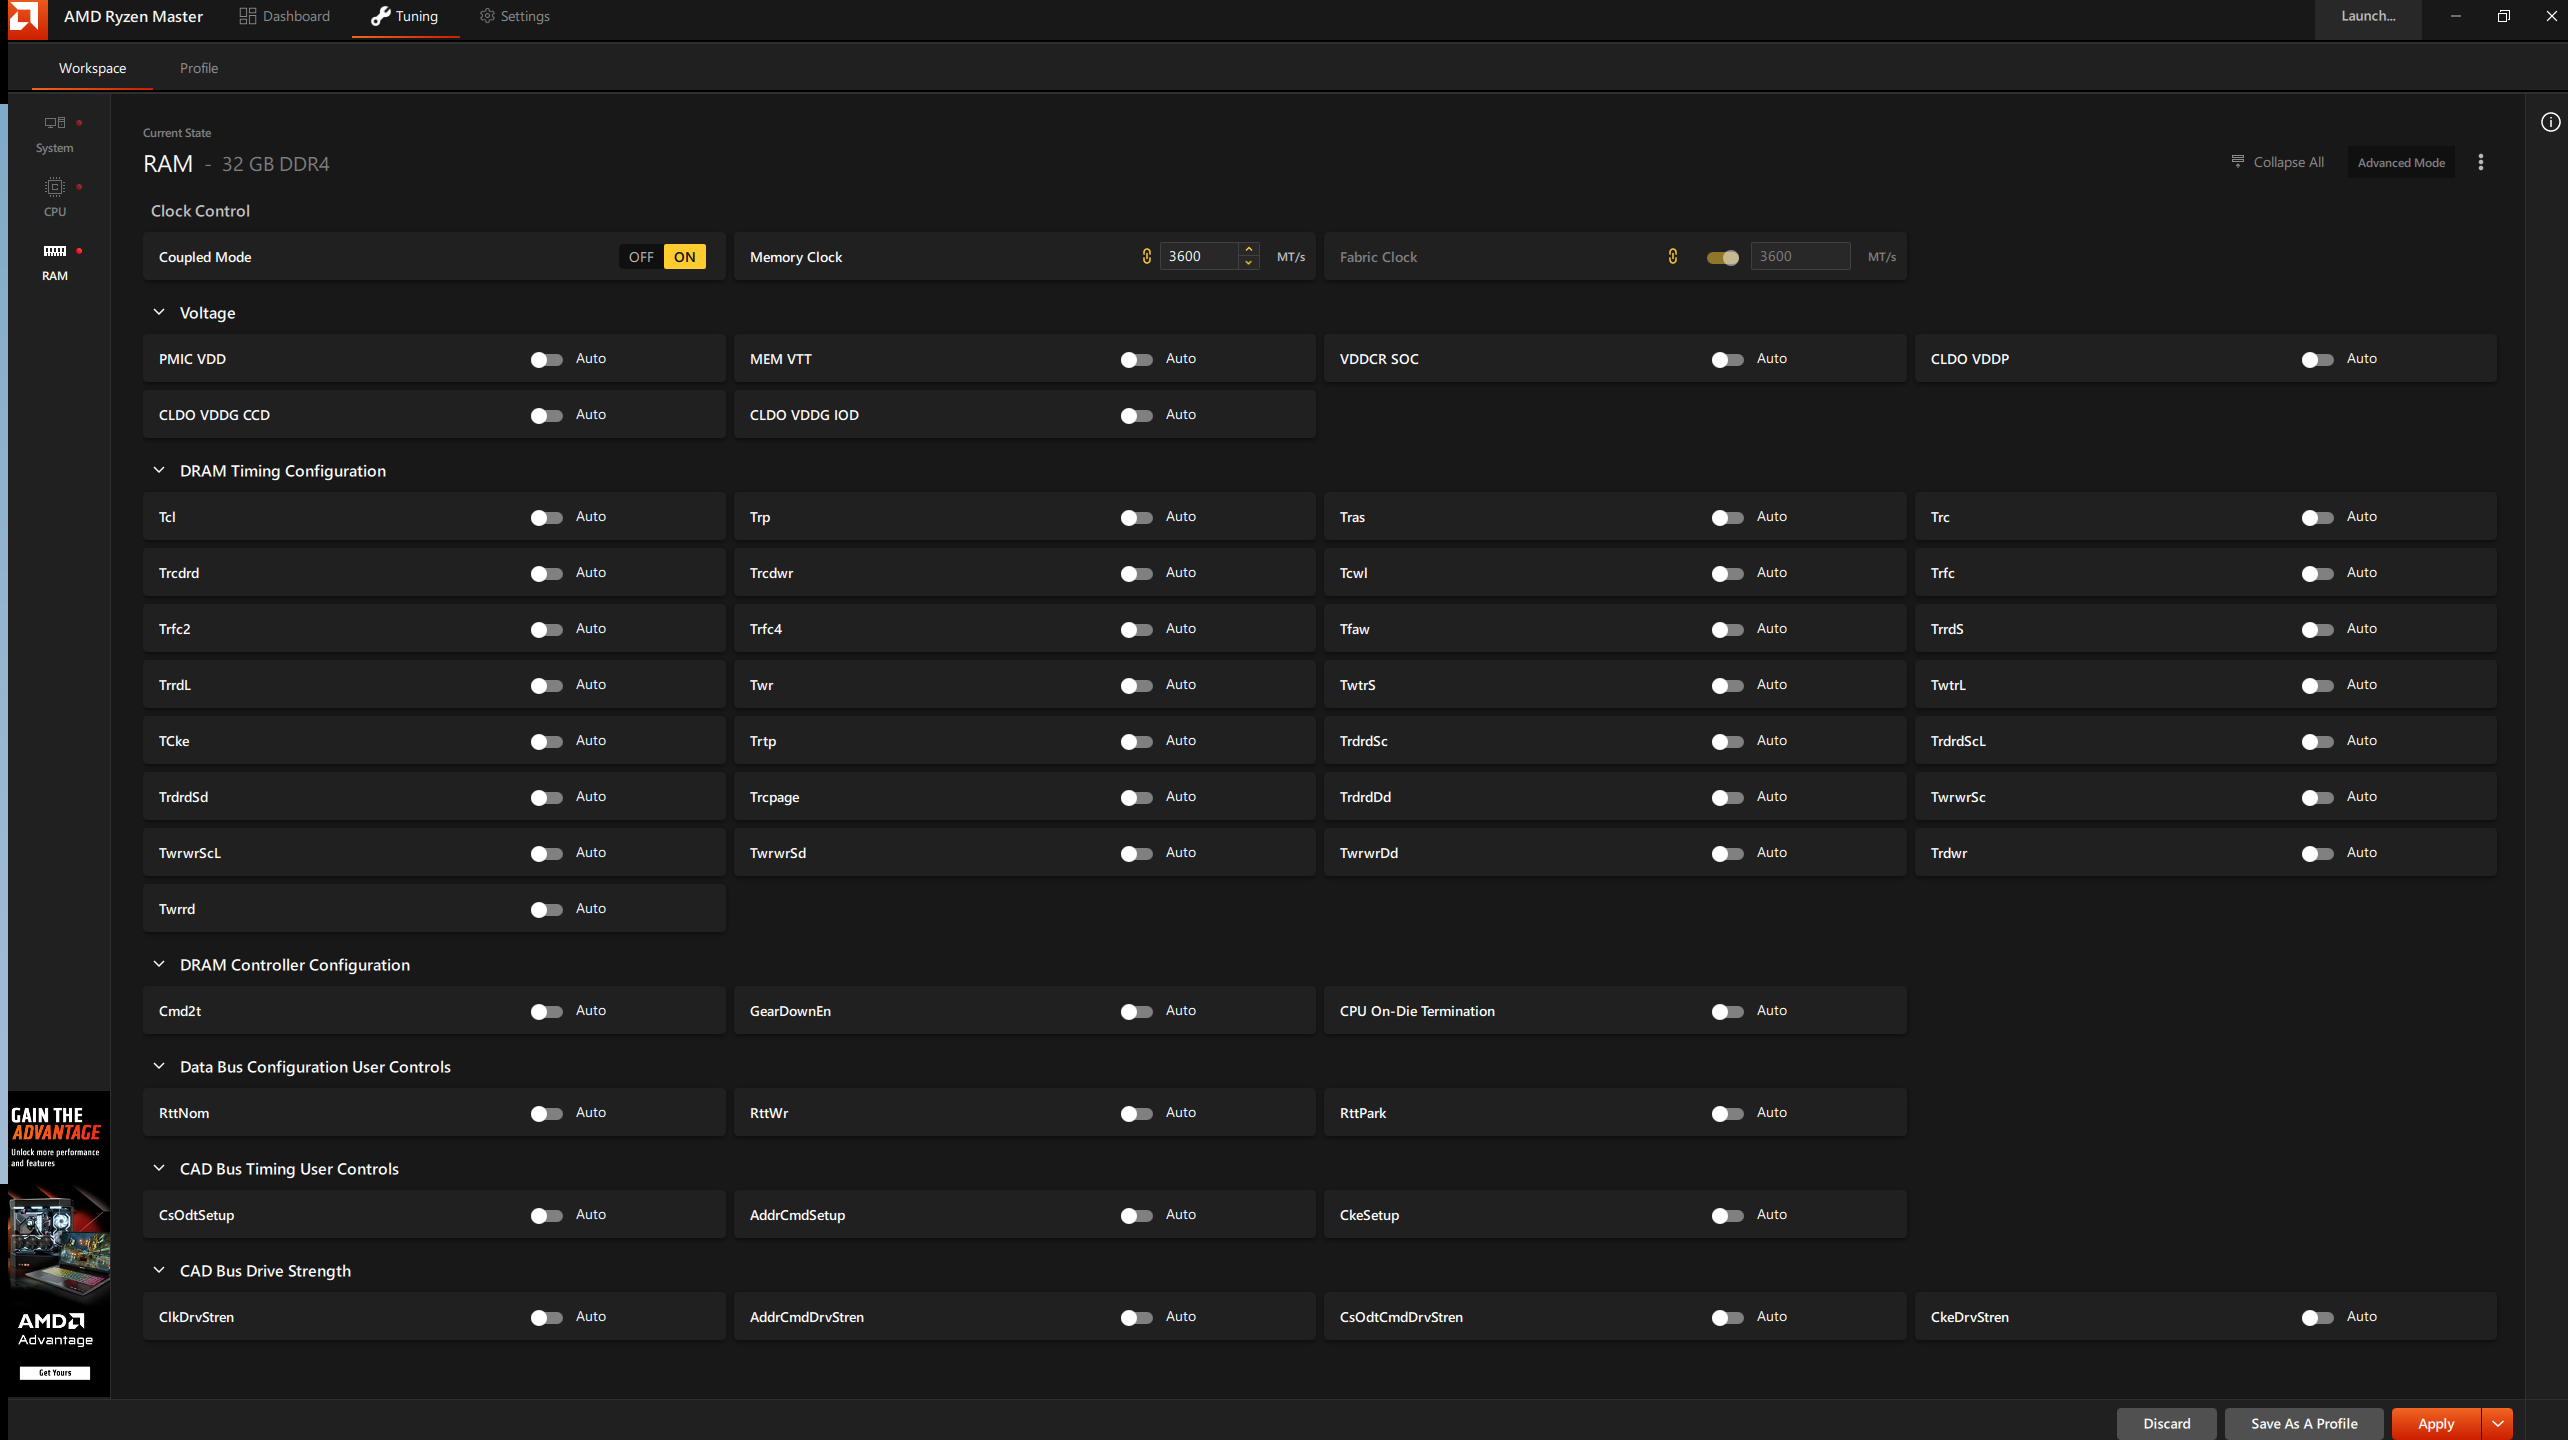Open the three-dot more options menu

2481,162
